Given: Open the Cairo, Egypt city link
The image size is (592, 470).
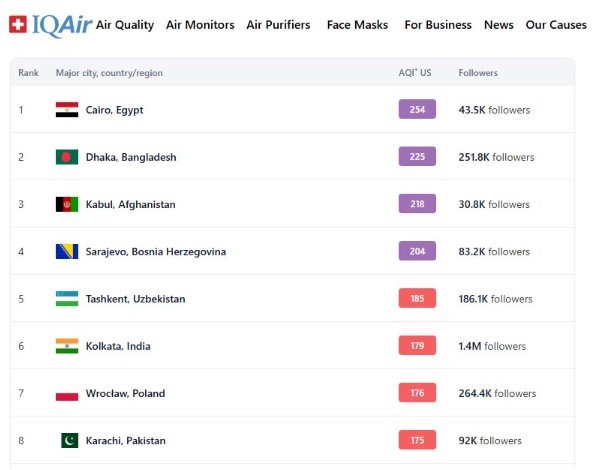Looking at the screenshot, I should [114, 110].
